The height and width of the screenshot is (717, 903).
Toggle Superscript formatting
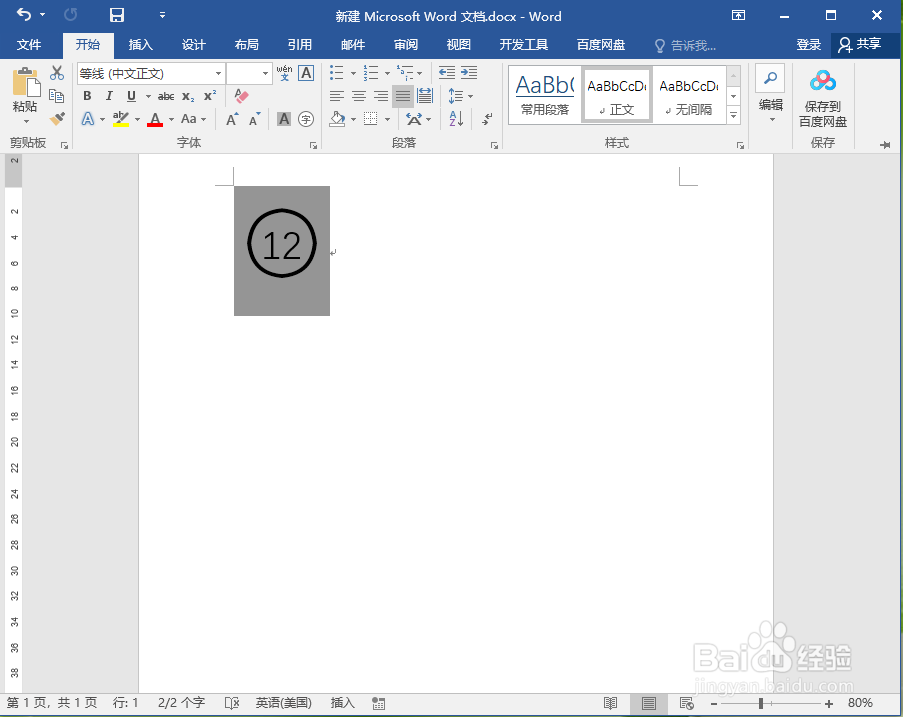[210, 96]
